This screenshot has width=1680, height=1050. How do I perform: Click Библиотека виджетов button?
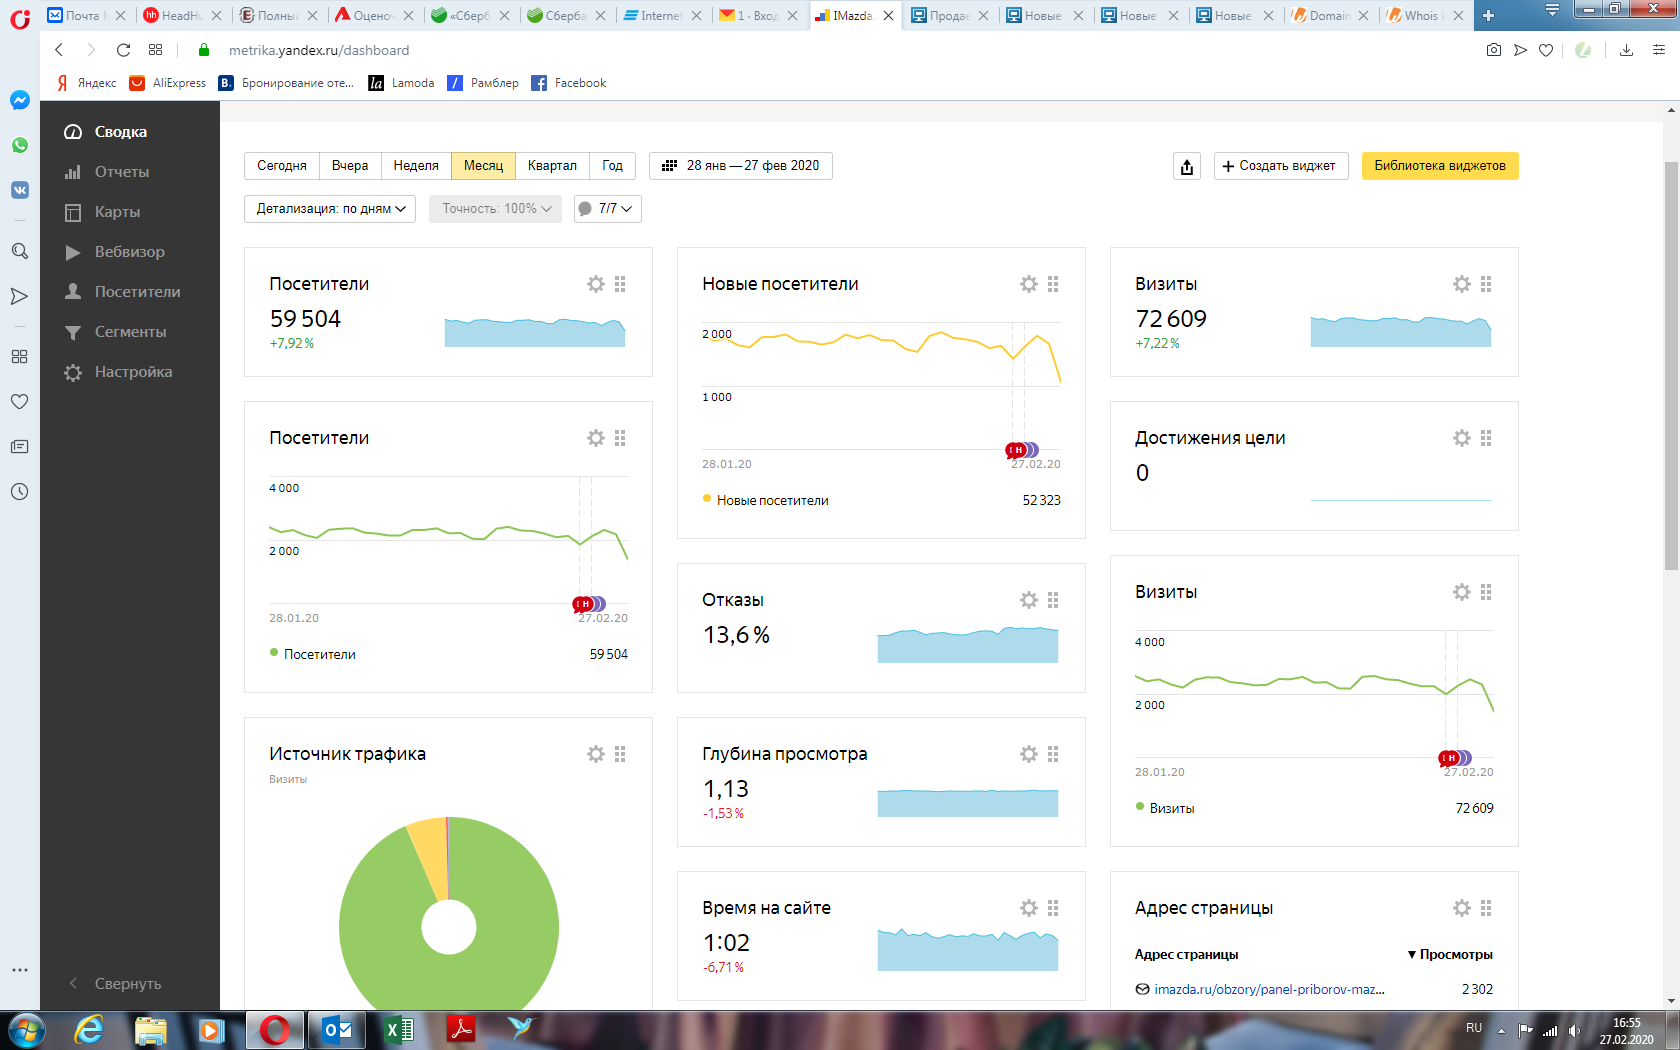point(1439,166)
